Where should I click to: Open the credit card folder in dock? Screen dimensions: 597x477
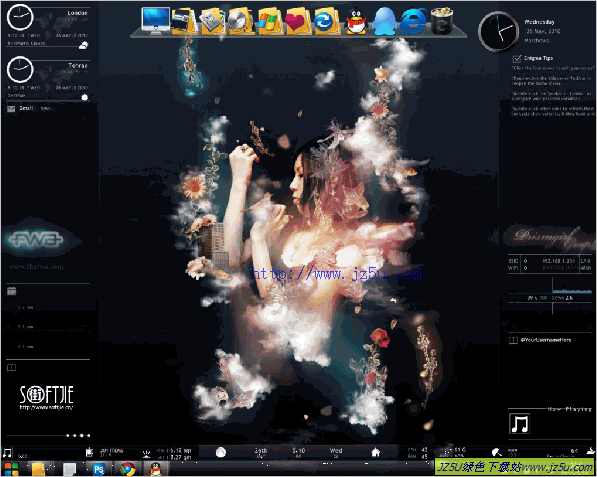[184, 21]
